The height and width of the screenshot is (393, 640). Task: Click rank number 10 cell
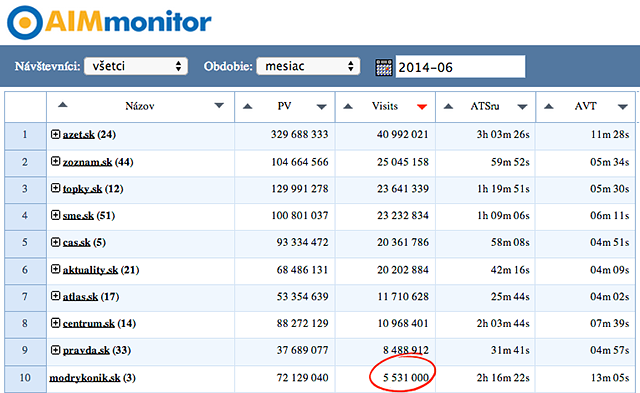click(25, 379)
